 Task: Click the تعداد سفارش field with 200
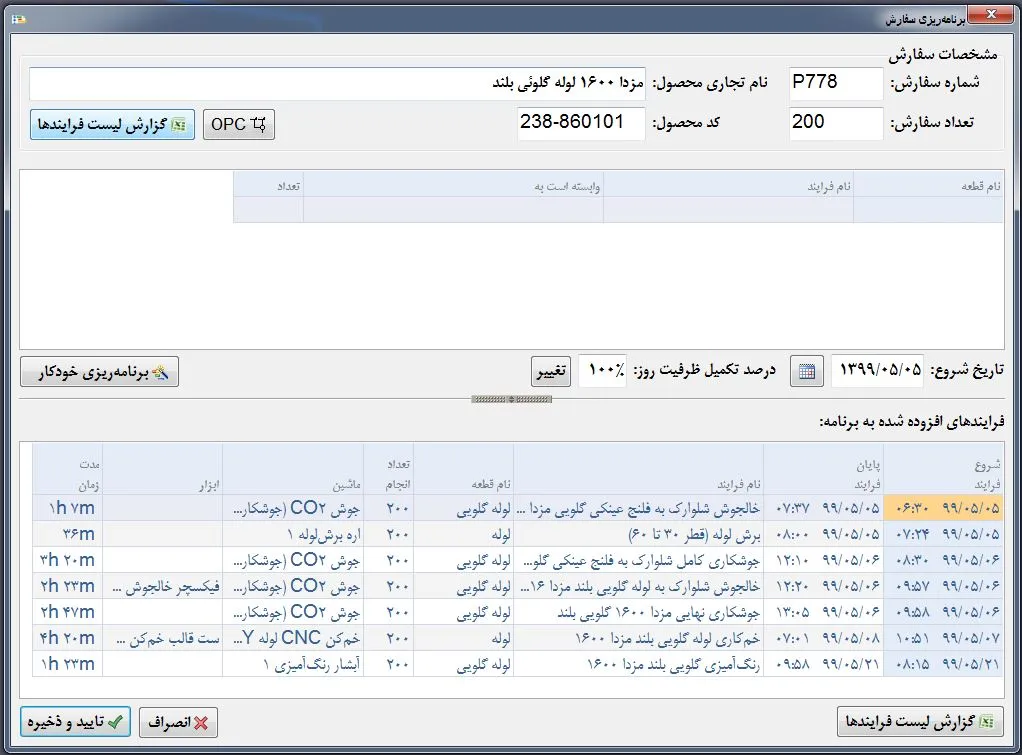click(835, 124)
